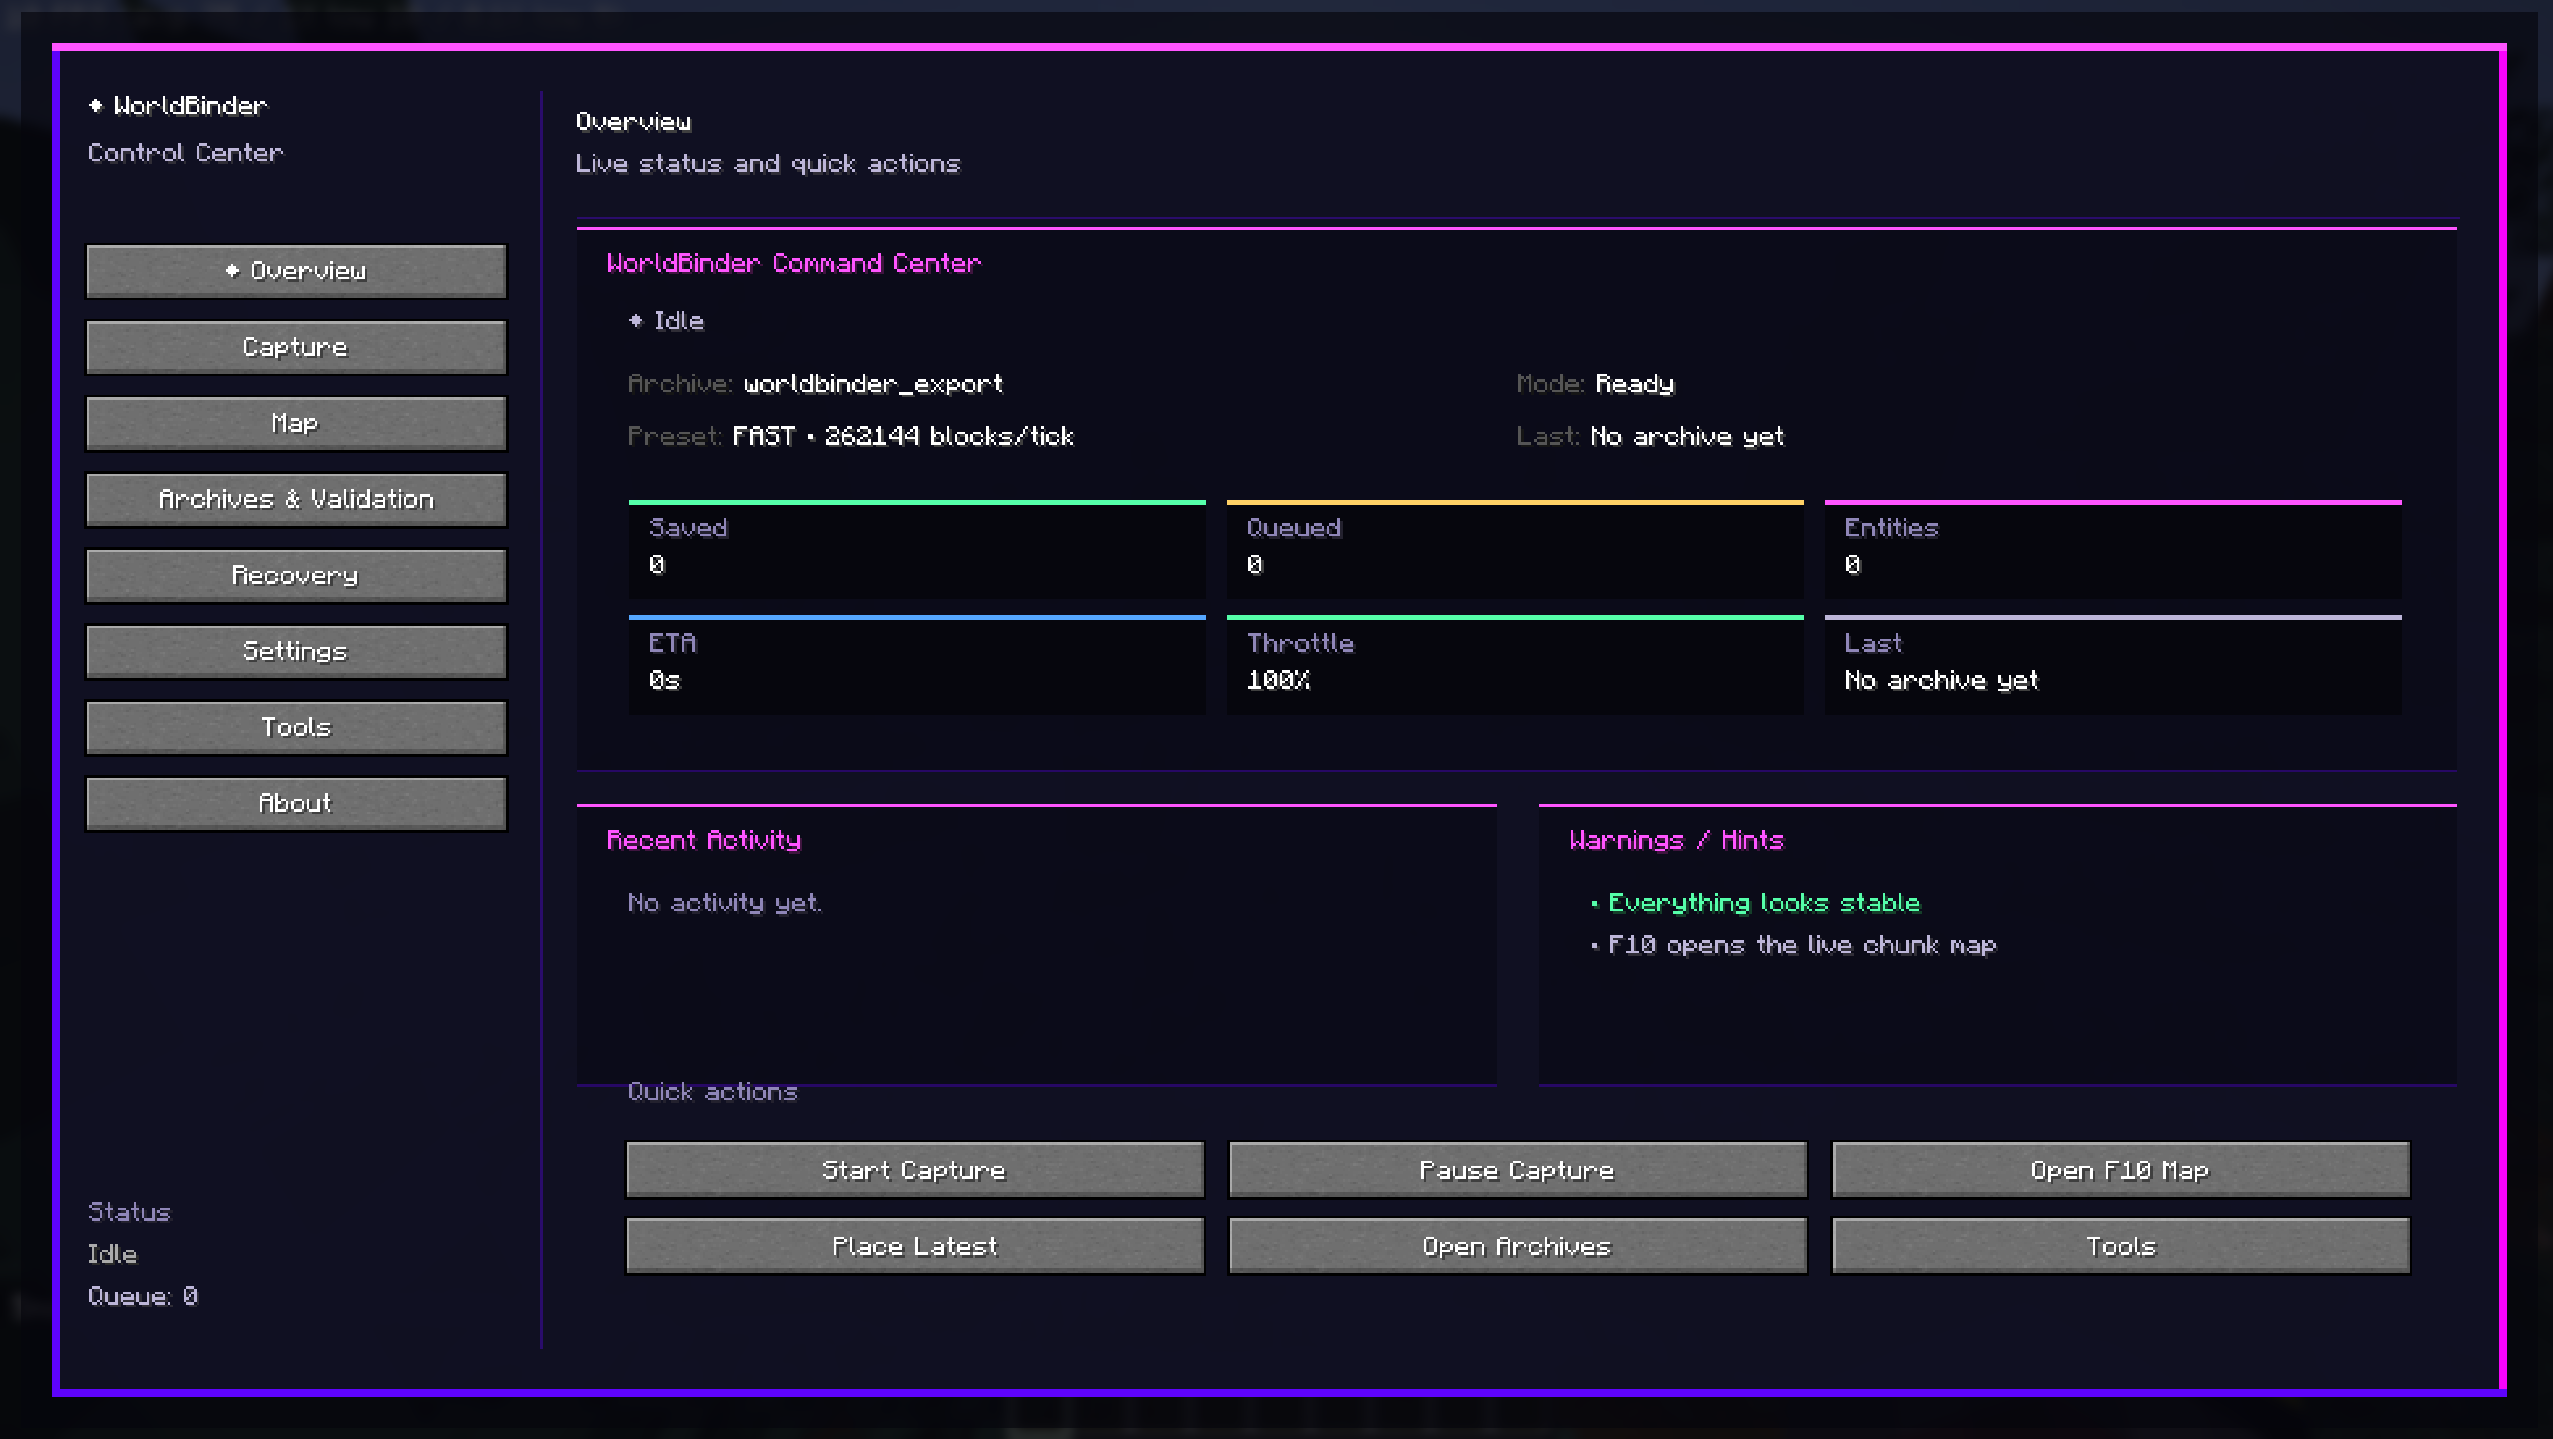Open the Settings section in sidebar

(296, 651)
